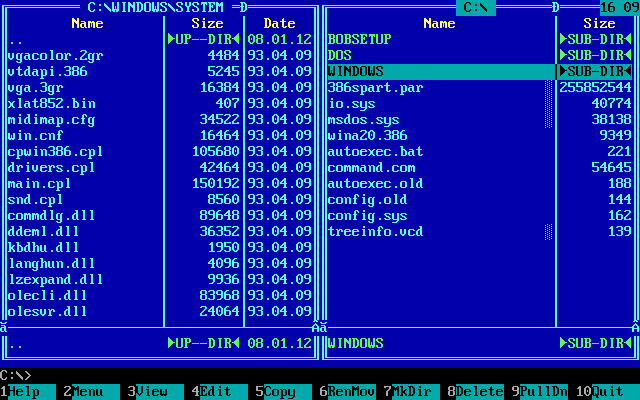The width and height of the screenshot is (640, 400).
Task: Select file ddeml.dll
Action: 160,231
